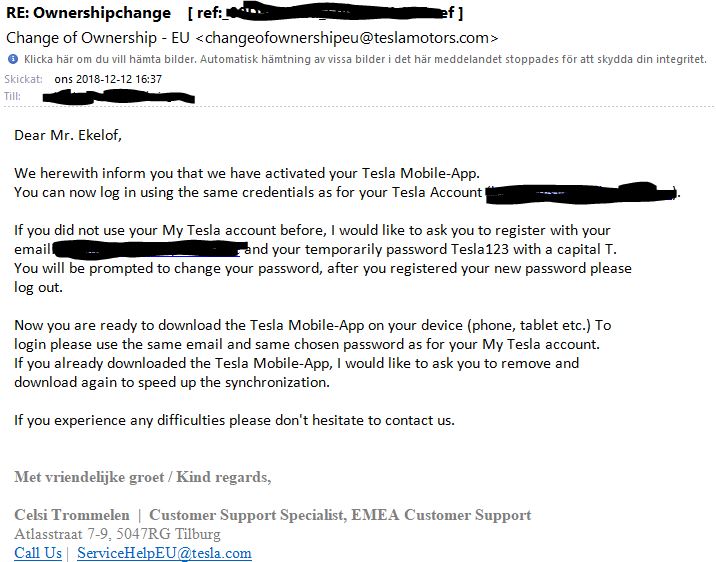Click the 'Atlasstraat 7-9, 5047RG Tilburg' address line
The height and width of the screenshot is (562, 716).
pyautogui.click(x=117, y=534)
